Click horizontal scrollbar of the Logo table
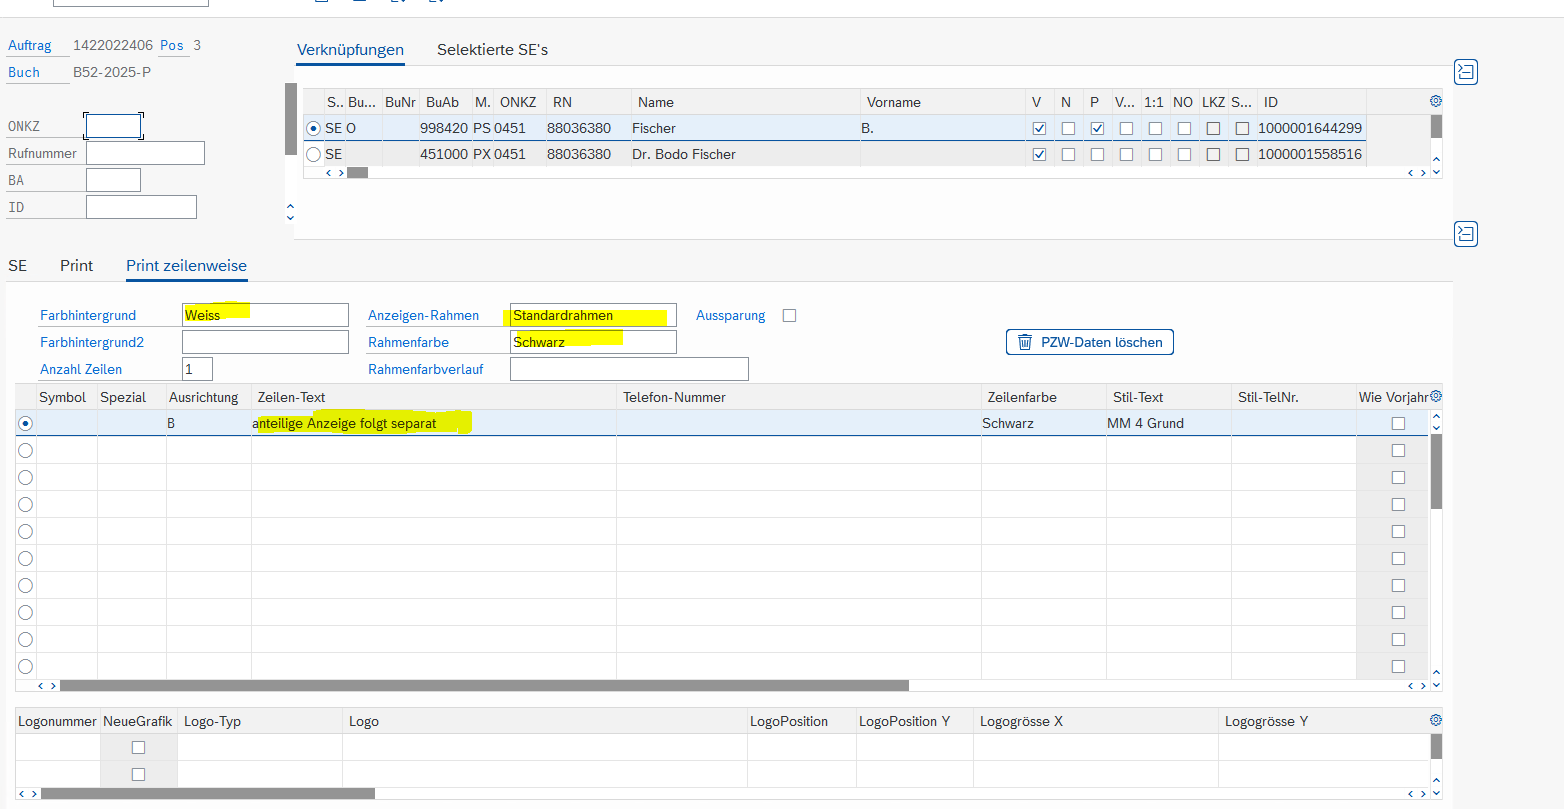The height and width of the screenshot is (809, 1564). pos(207,793)
